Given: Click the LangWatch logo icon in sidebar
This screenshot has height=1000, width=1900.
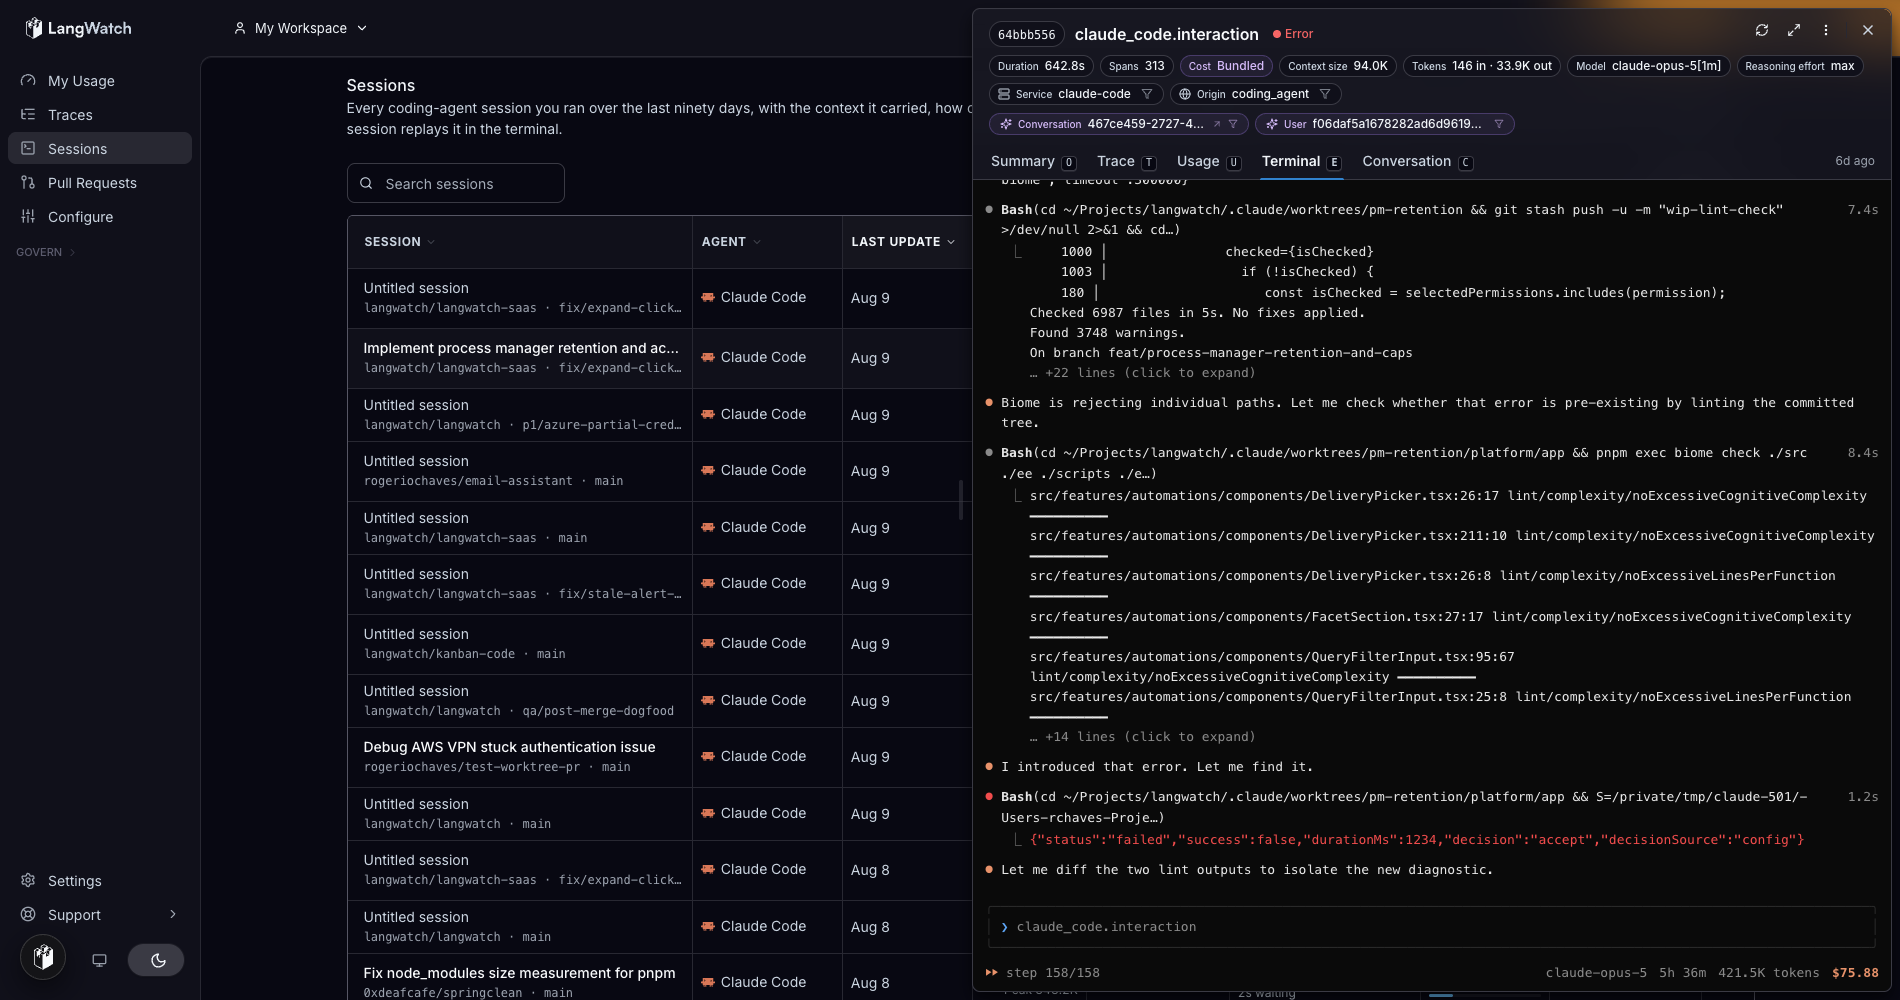Looking at the screenshot, I should [x=34, y=28].
